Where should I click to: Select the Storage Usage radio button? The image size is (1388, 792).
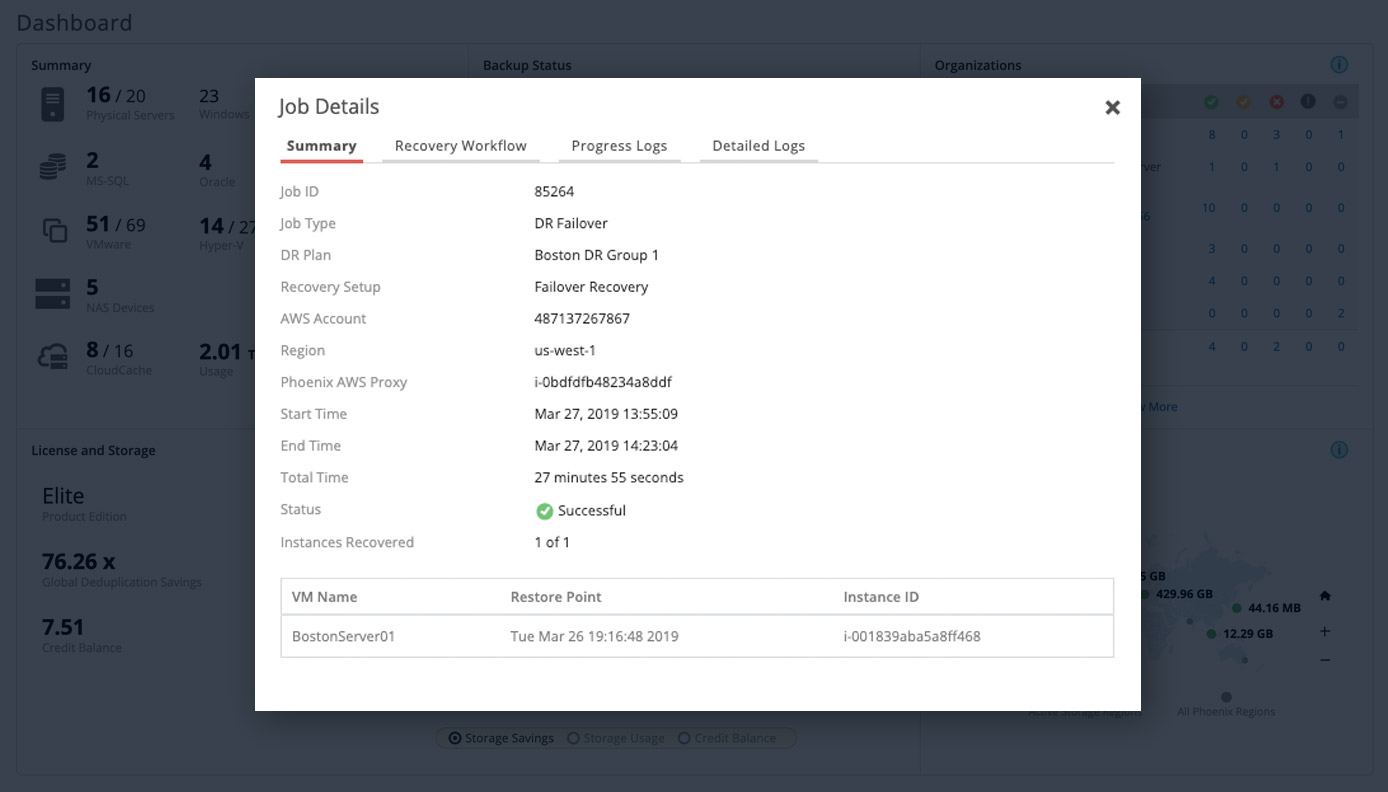click(574, 738)
